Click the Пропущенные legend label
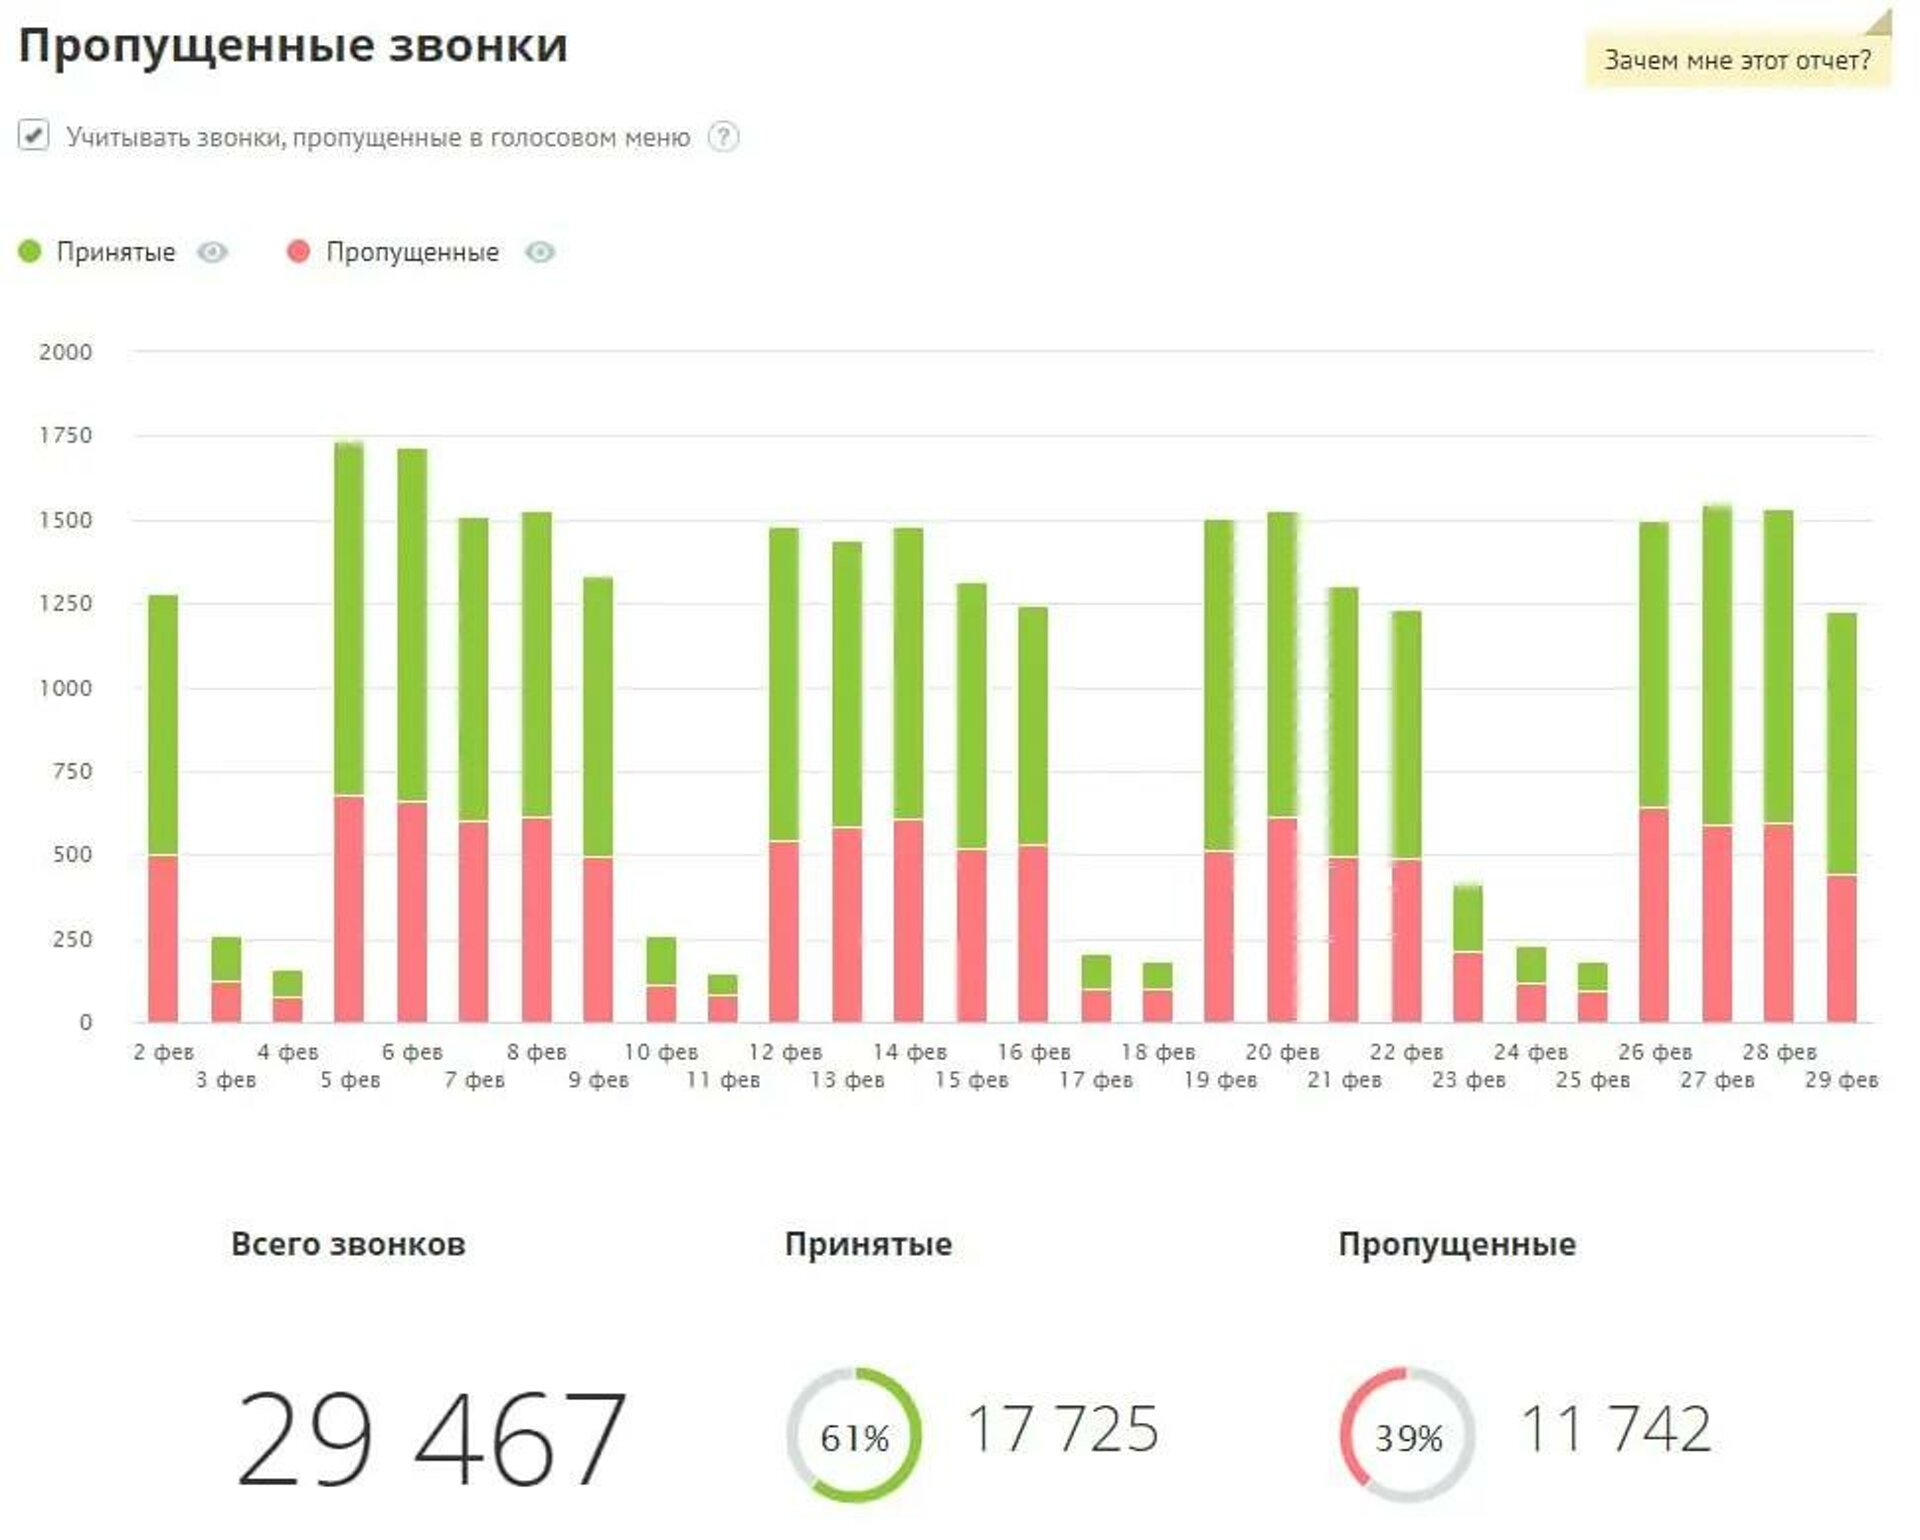This screenshot has width=1920, height=1540. click(x=412, y=252)
